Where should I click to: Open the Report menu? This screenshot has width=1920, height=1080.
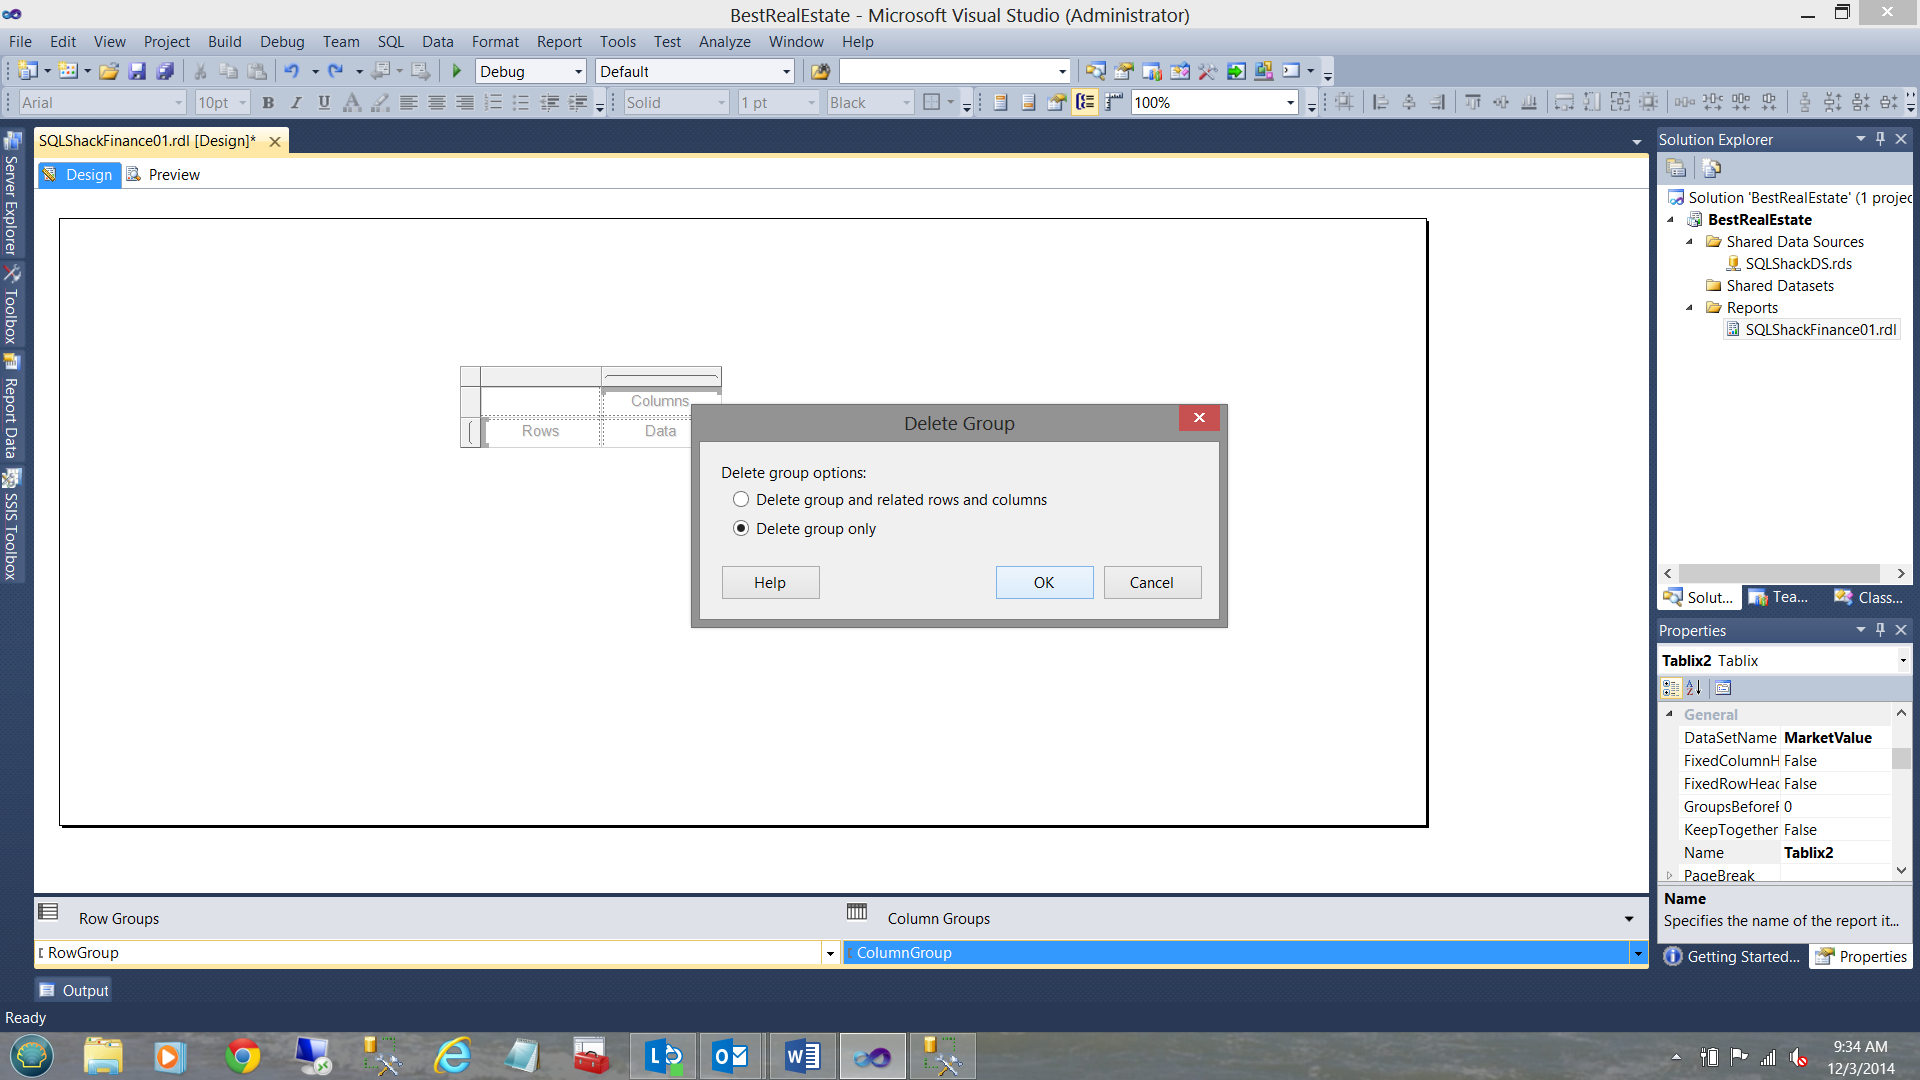tap(558, 42)
